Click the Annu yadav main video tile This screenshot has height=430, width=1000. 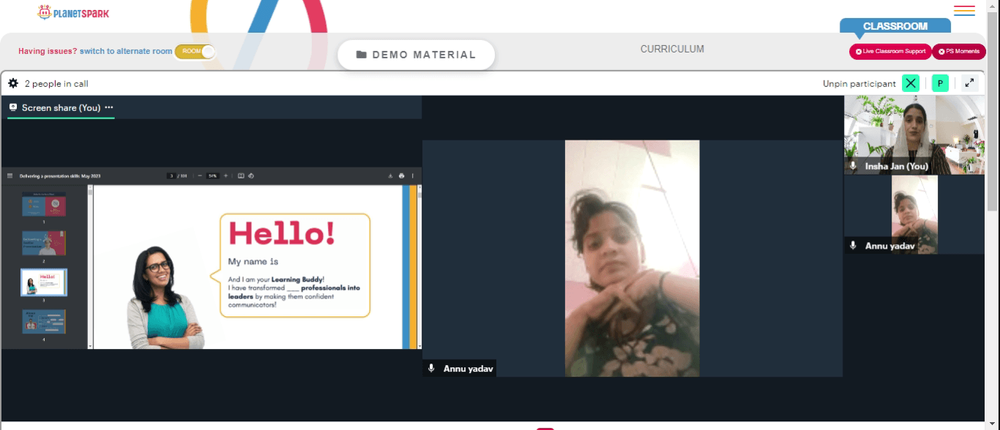point(632,258)
